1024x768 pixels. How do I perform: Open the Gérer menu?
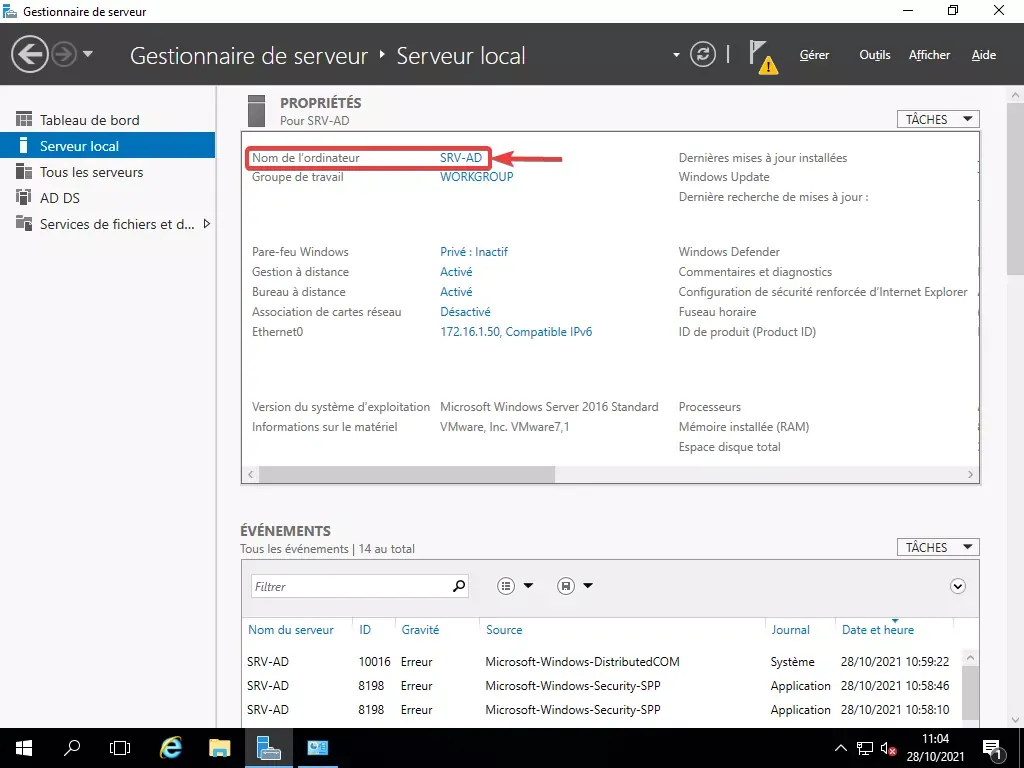pyautogui.click(x=813, y=55)
